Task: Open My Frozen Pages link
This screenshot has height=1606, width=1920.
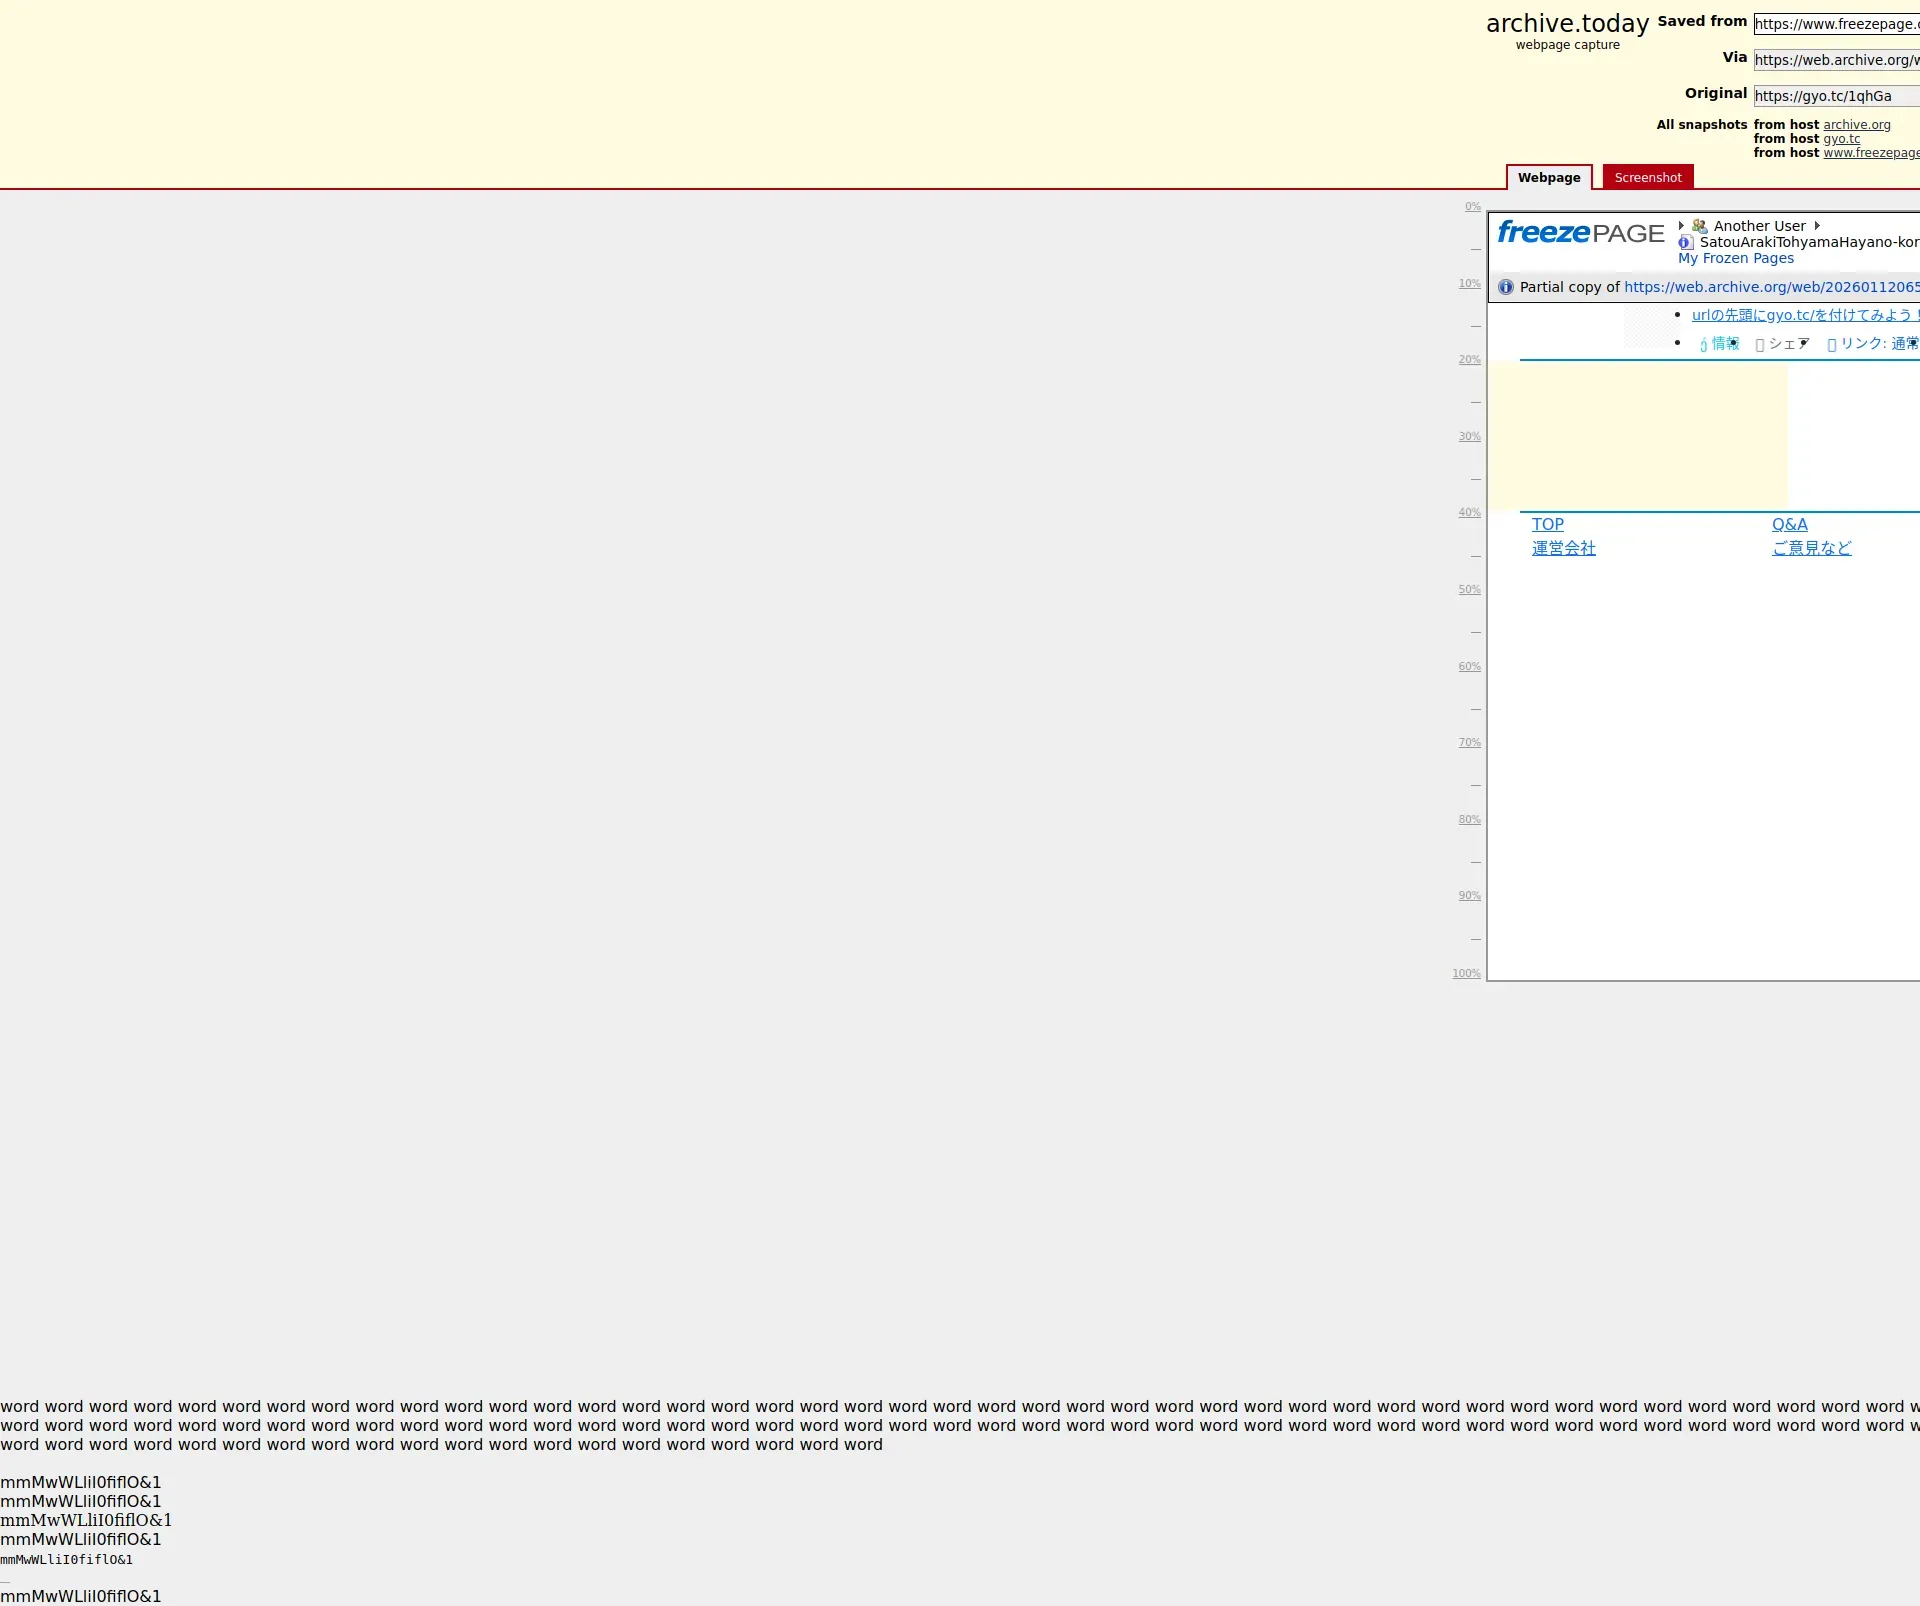Action: click(1735, 258)
